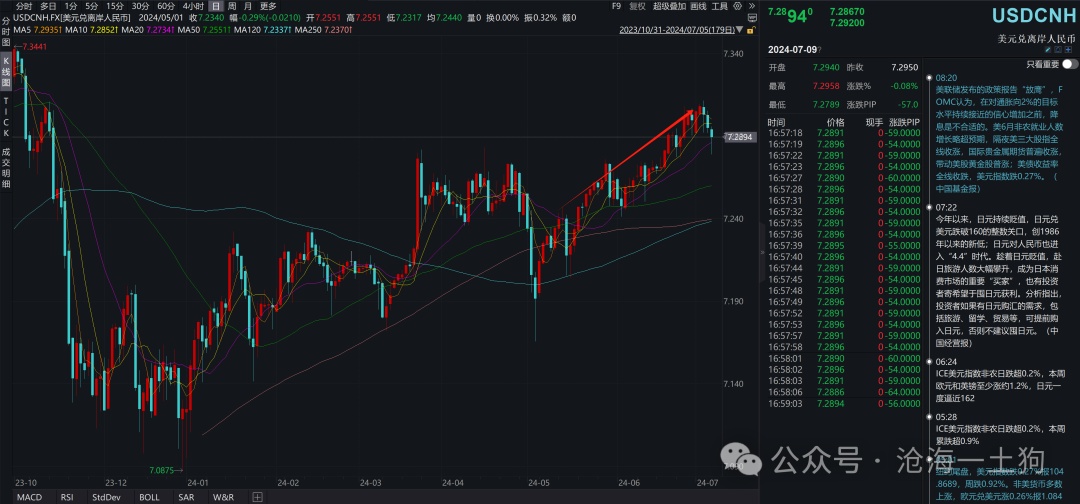The image size is (1080, 504).
Task: Click the middle square icon under USDCNH name
Action: pyautogui.click(x=1058, y=50)
